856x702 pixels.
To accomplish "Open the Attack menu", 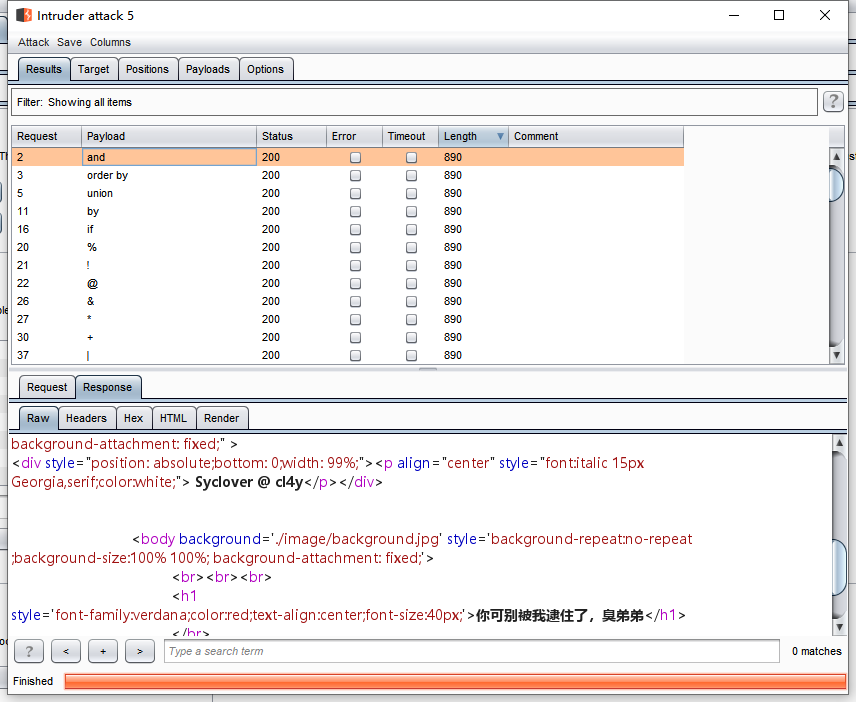I will (33, 42).
